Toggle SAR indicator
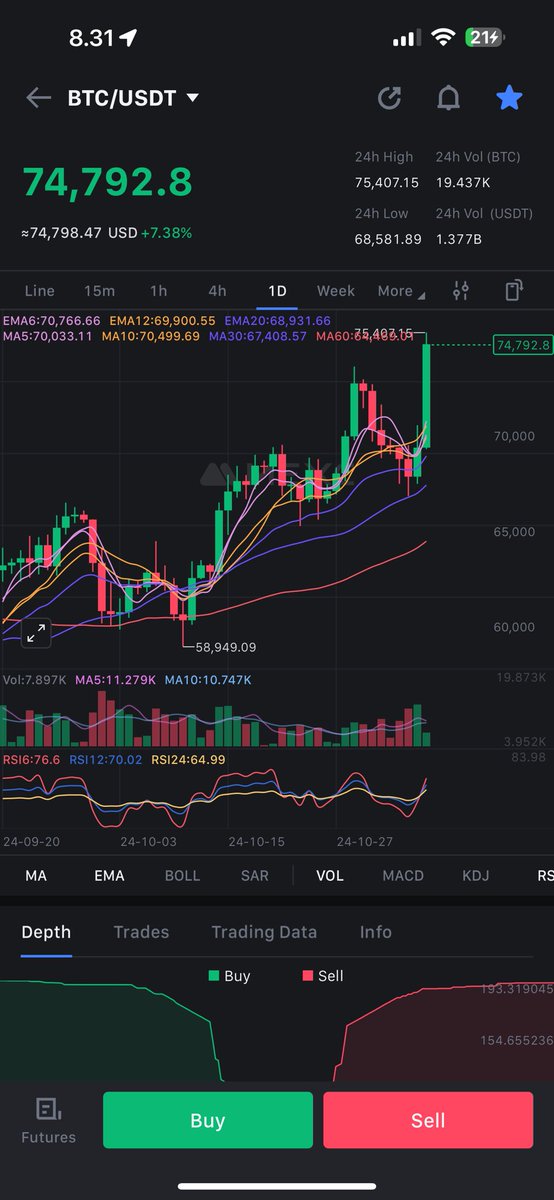This screenshot has width=554, height=1200. (x=255, y=875)
